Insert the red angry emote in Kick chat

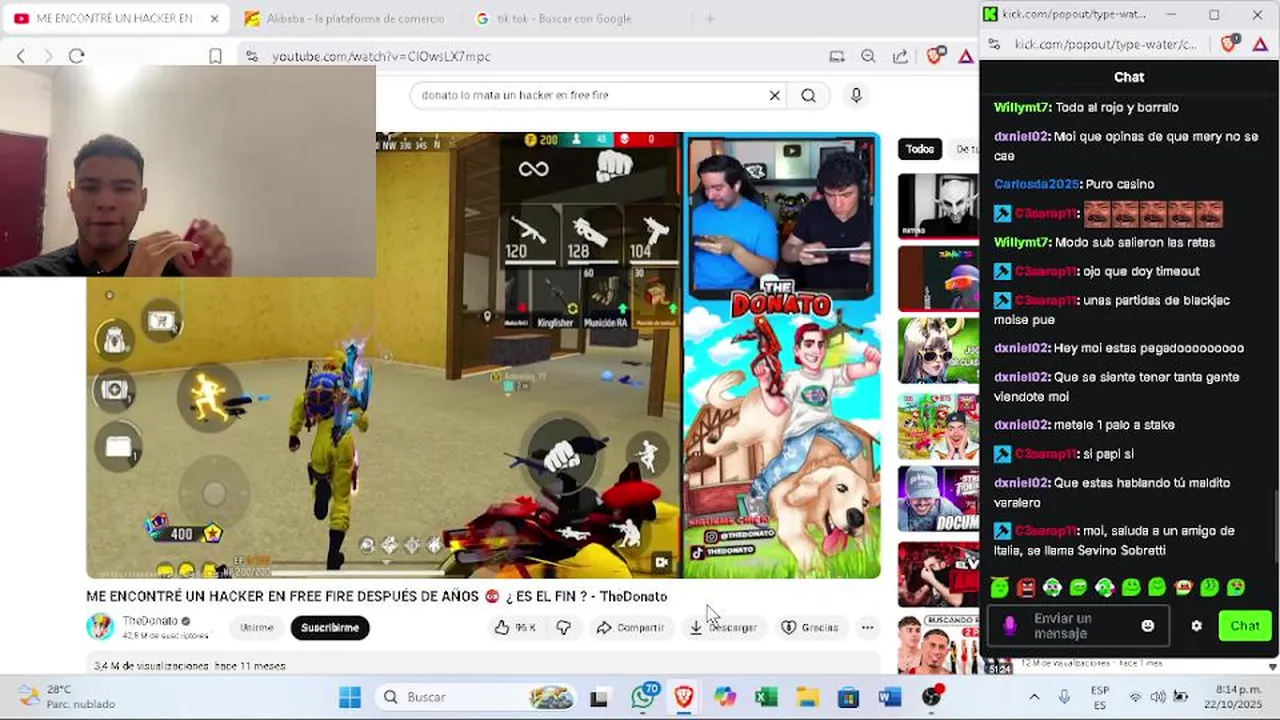pyautogui.click(x=1026, y=587)
